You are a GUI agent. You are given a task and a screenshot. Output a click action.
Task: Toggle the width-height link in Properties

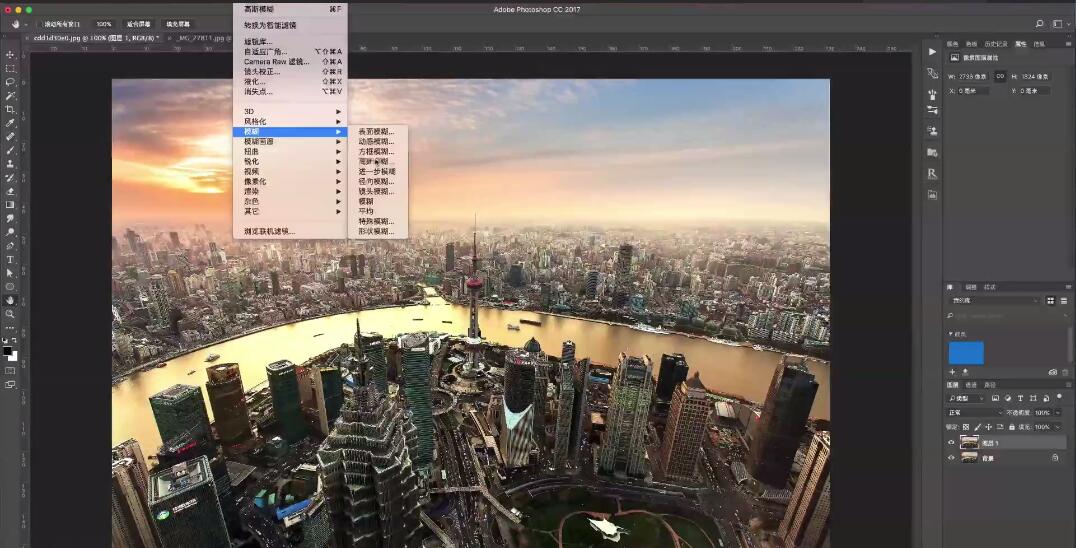click(1000, 77)
